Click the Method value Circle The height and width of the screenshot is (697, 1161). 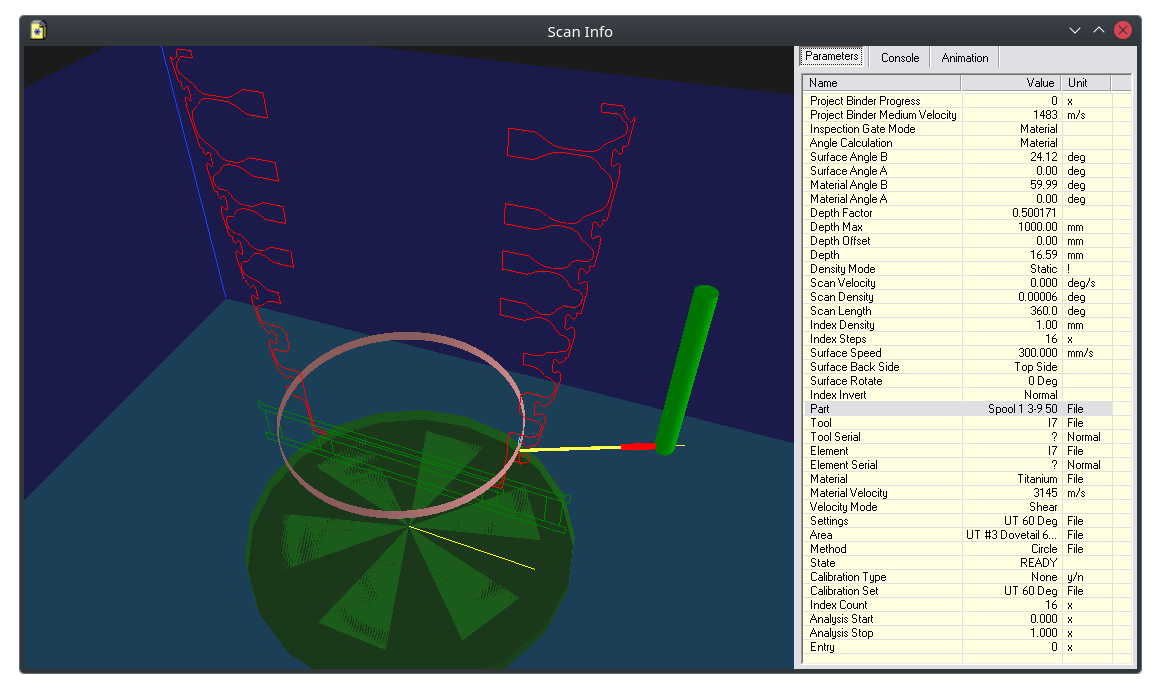click(x=1044, y=550)
